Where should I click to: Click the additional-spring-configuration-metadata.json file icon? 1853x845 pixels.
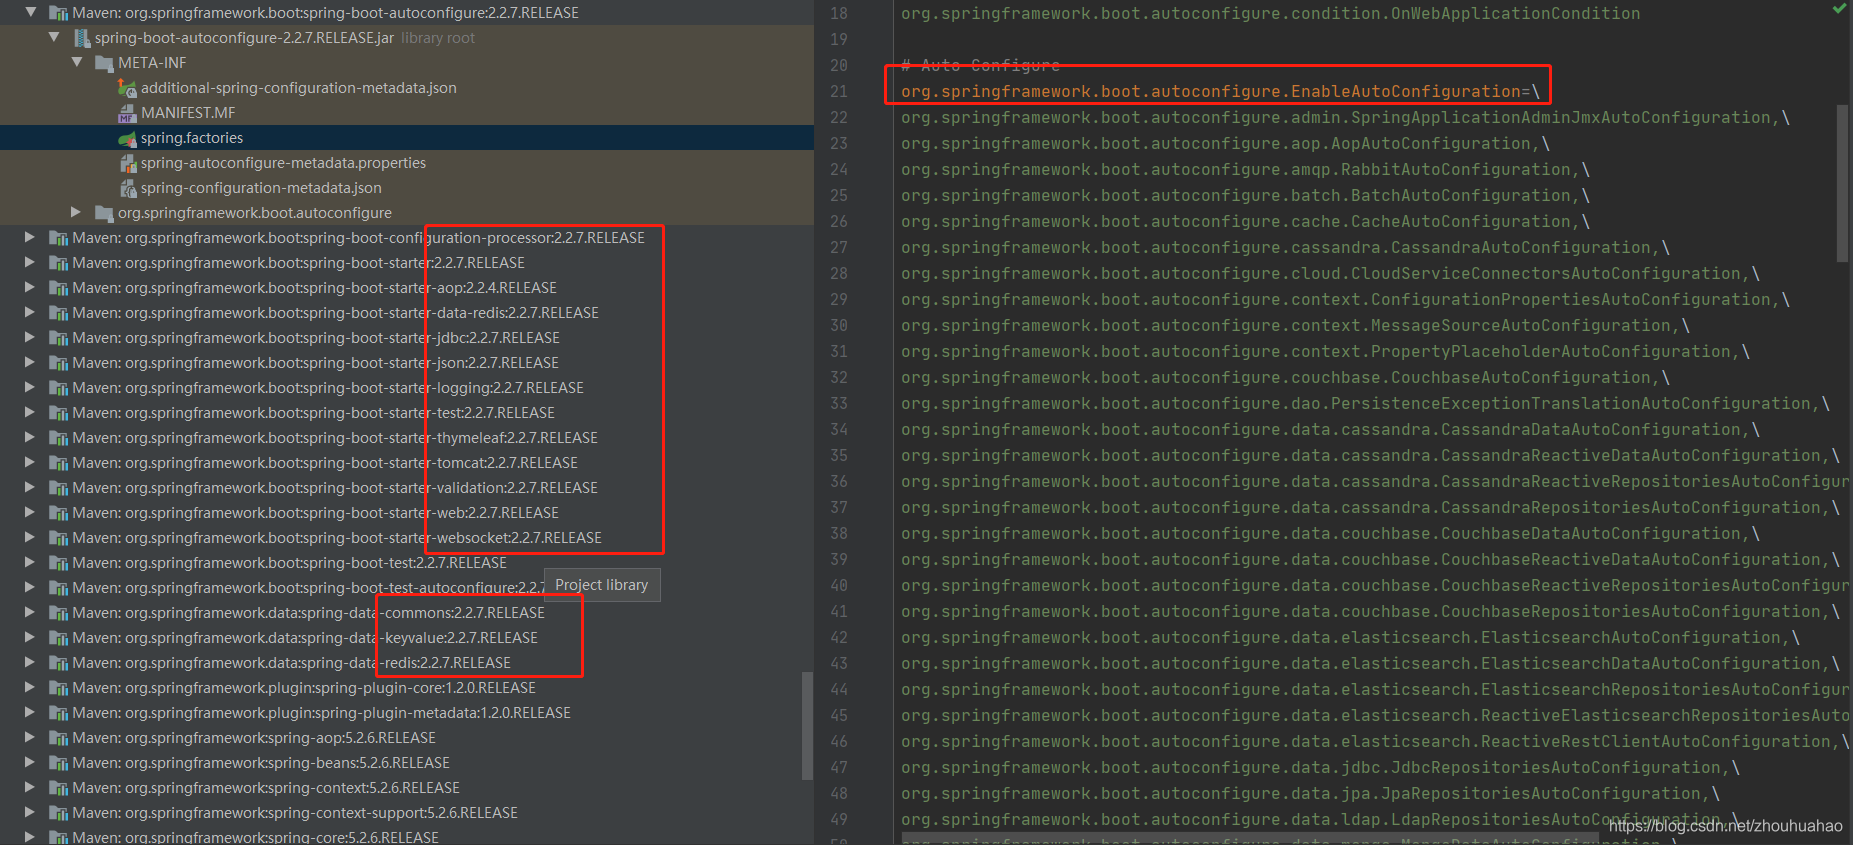[x=127, y=88]
